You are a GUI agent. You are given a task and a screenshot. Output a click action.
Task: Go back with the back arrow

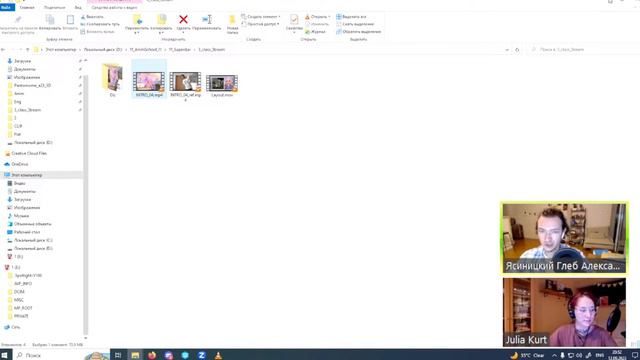[x=3, y=49]
